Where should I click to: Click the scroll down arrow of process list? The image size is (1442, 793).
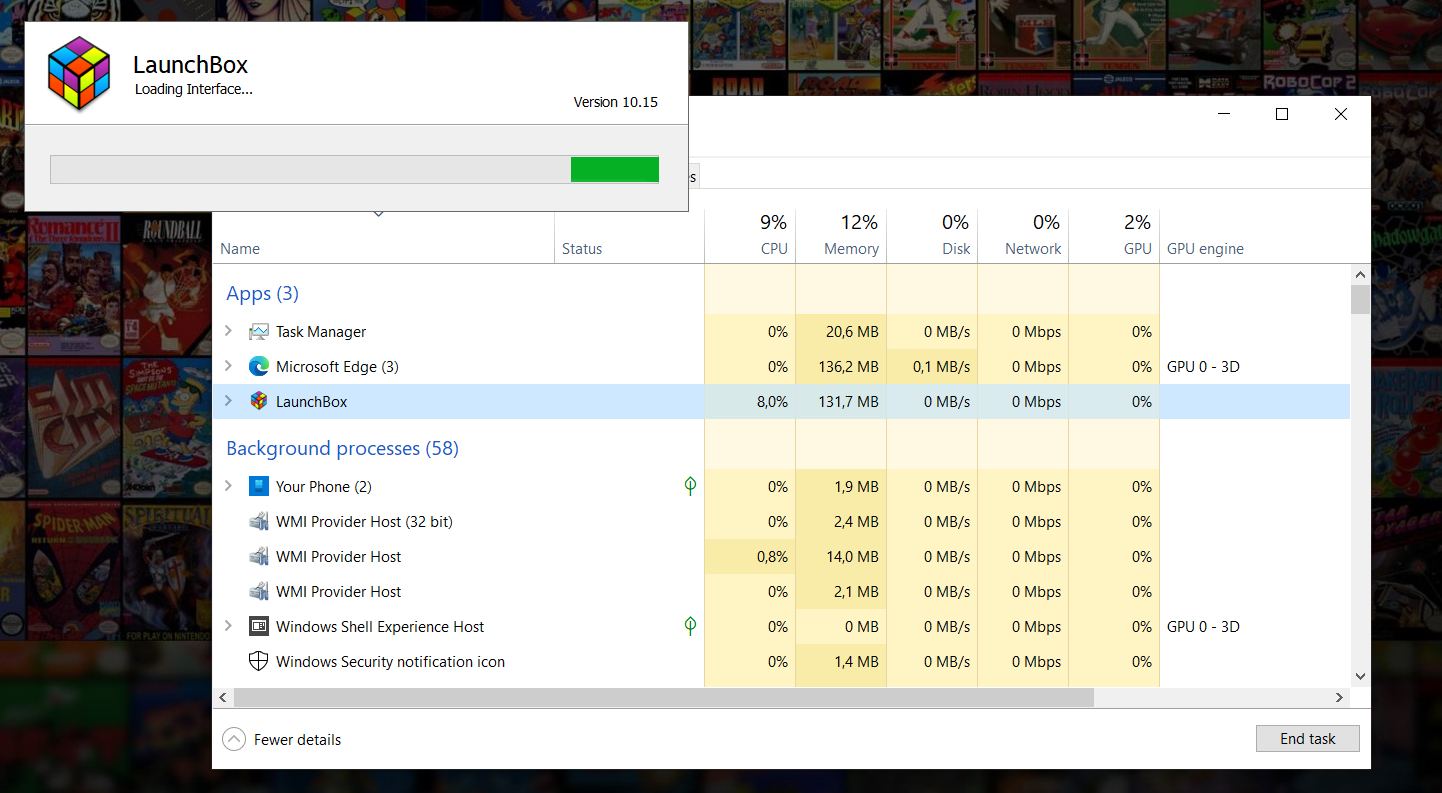[1360, 676]
